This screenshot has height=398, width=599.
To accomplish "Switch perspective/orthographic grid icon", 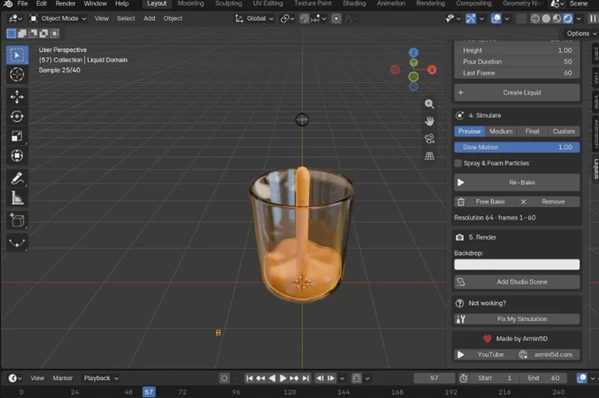I will (x=429, y=155).
